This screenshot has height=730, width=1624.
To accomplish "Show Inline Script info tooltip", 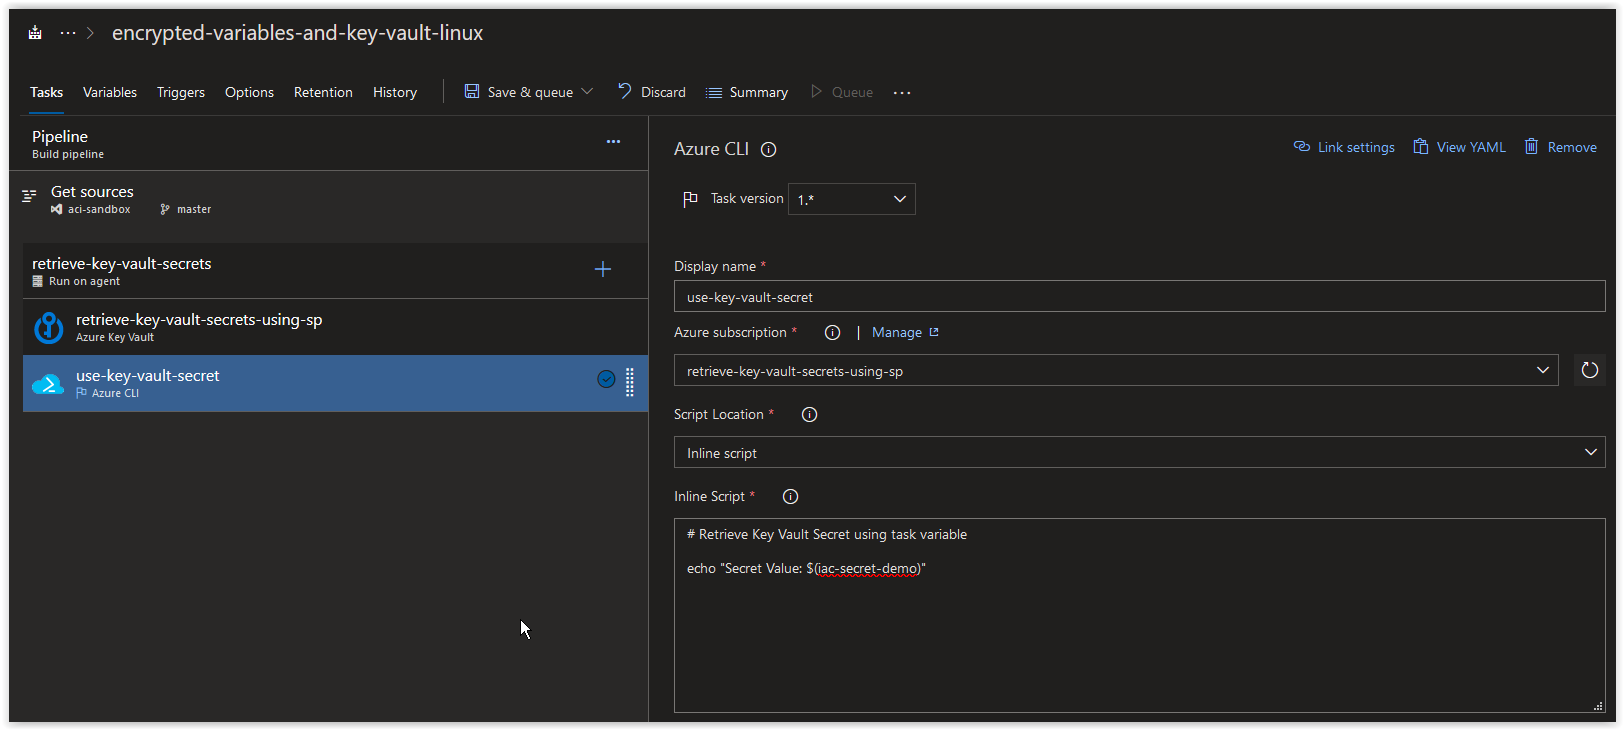I will (790, 497).
